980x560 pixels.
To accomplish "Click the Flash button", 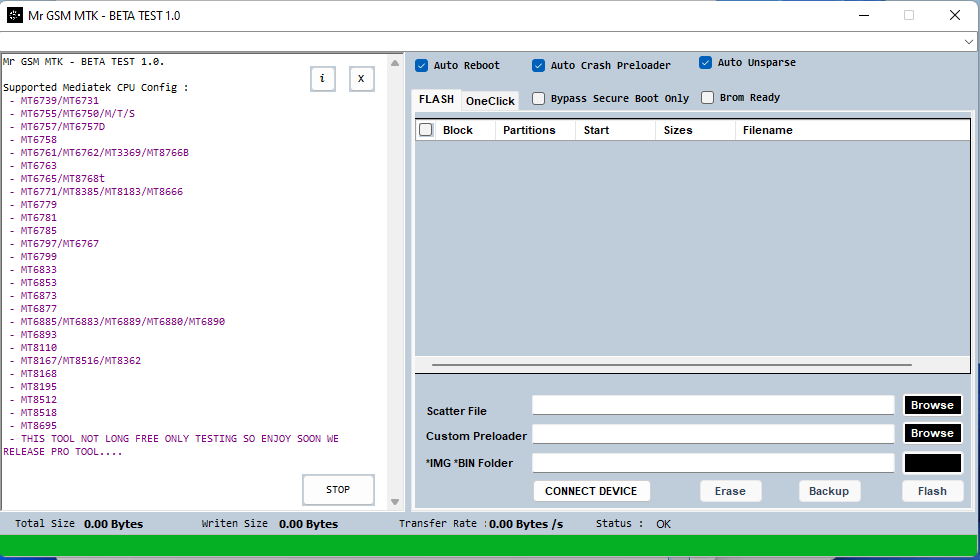I will coord(932,491).
